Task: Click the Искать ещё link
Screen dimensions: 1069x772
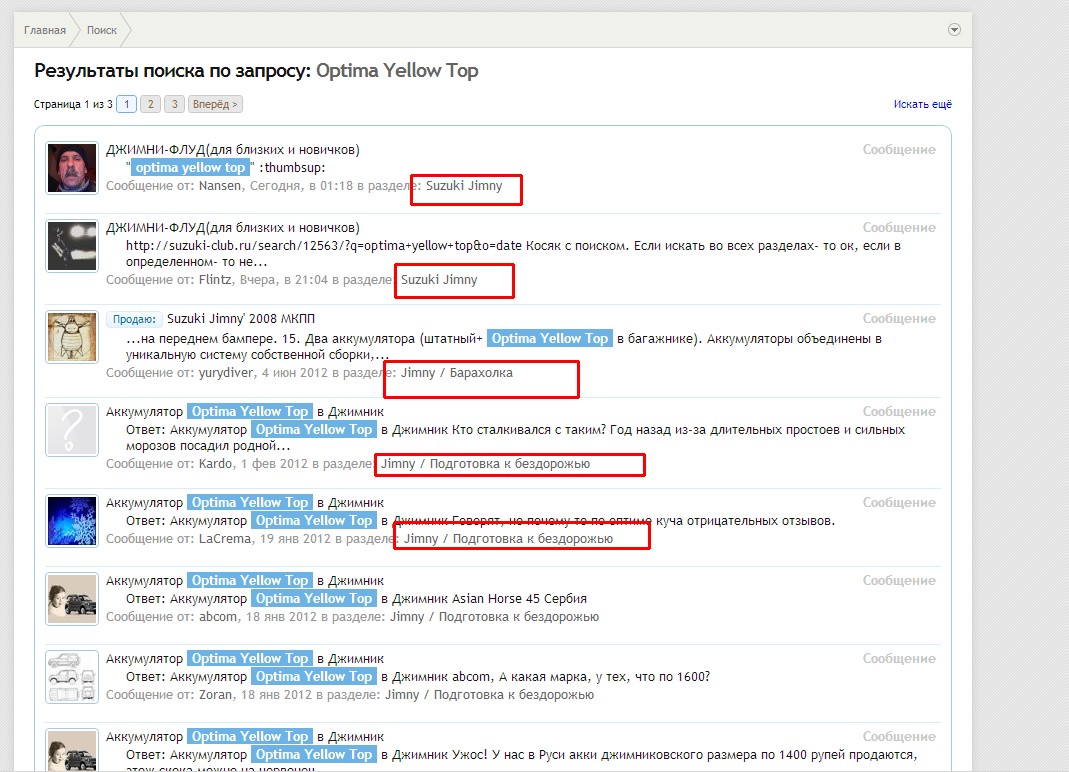Action: [922, 104]
